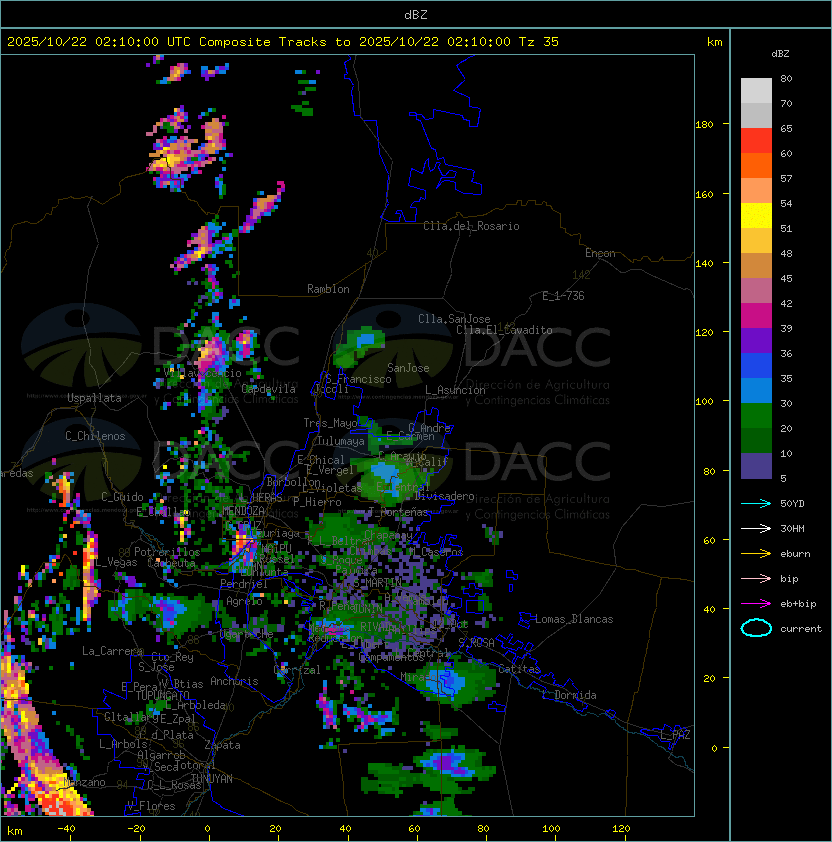
Task: Click the cyan 'current' ellipse legend symbol
Action: tap(756, 628)
